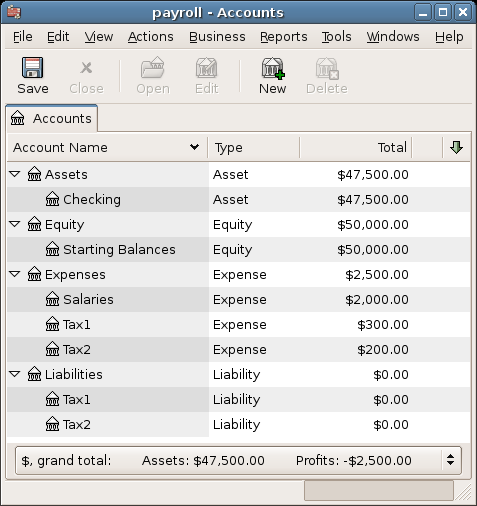Click the New account toolbar icon
Image resolution: width=477 pixels, height=506 pixels.
pos(273,68)
